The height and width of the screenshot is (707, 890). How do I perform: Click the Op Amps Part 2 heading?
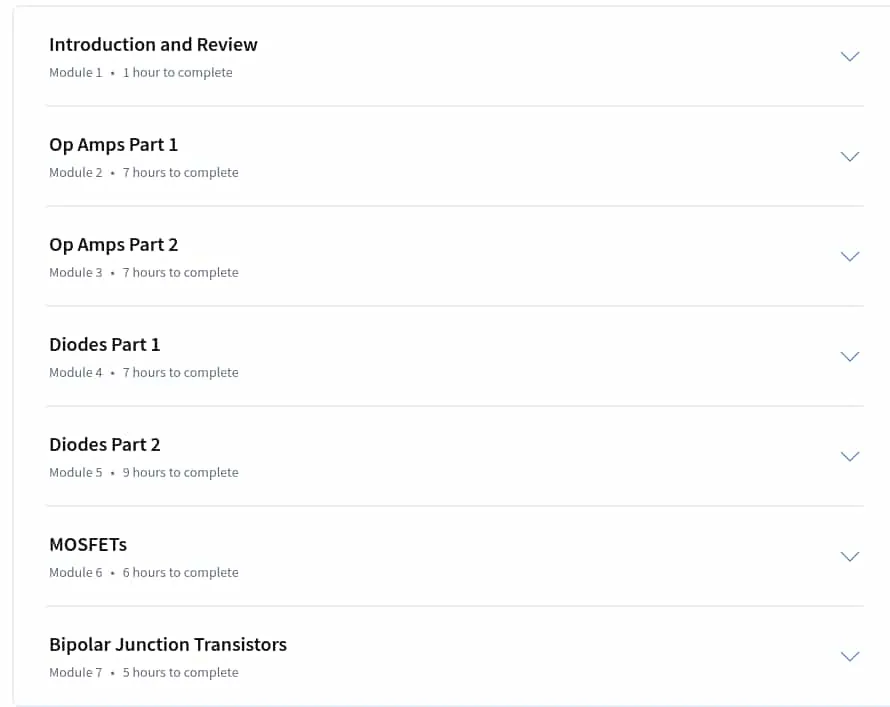pyautogui.click(x=114, y=245)
